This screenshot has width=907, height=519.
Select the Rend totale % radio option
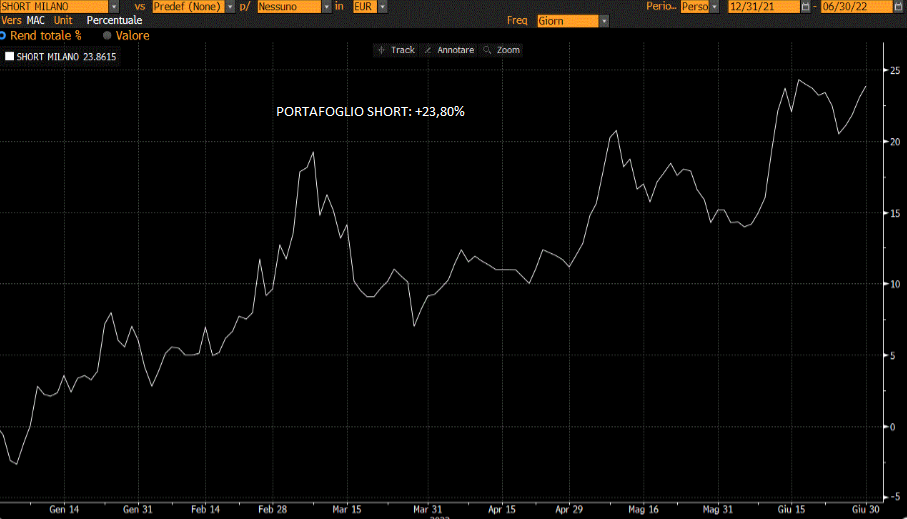[3, 35]
